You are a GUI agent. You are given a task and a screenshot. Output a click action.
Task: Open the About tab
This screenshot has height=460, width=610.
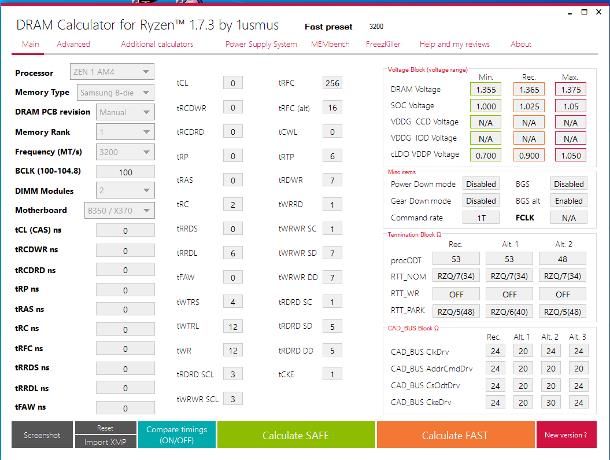521,44
